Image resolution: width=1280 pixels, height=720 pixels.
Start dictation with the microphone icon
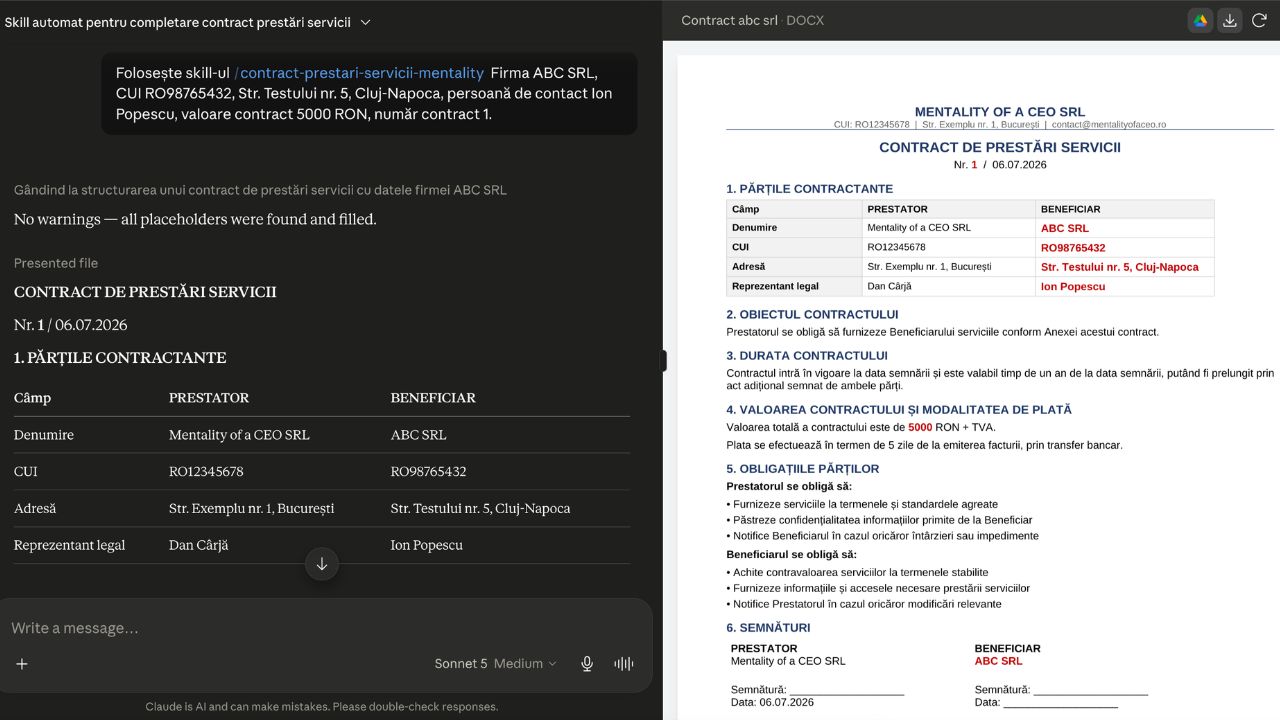pos(587,663)
